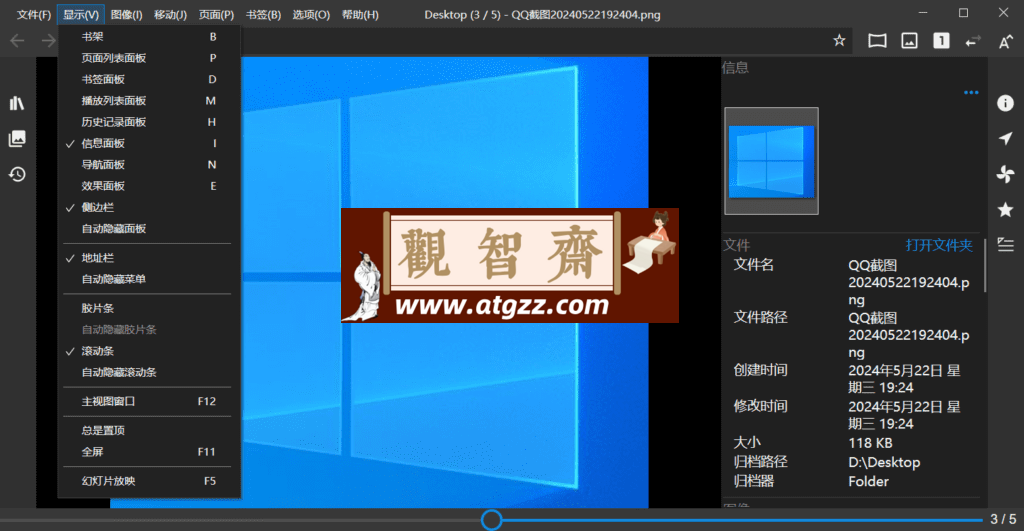Open the 书签(B) menu

point(263,14)
